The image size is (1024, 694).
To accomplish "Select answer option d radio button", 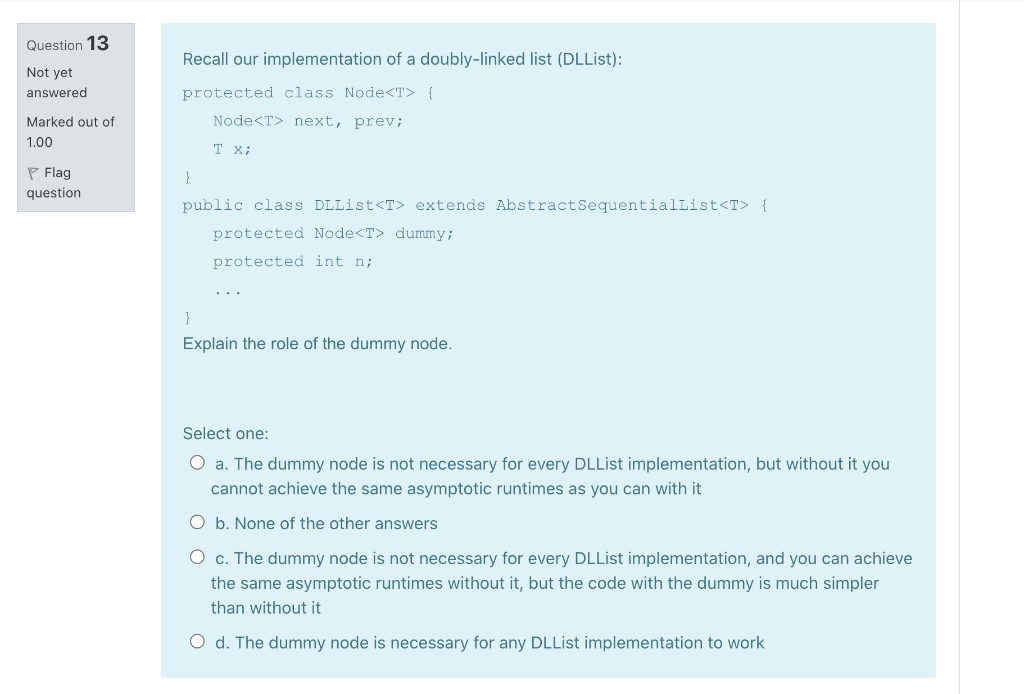I will pyautogui.click(x=197, y=639).
